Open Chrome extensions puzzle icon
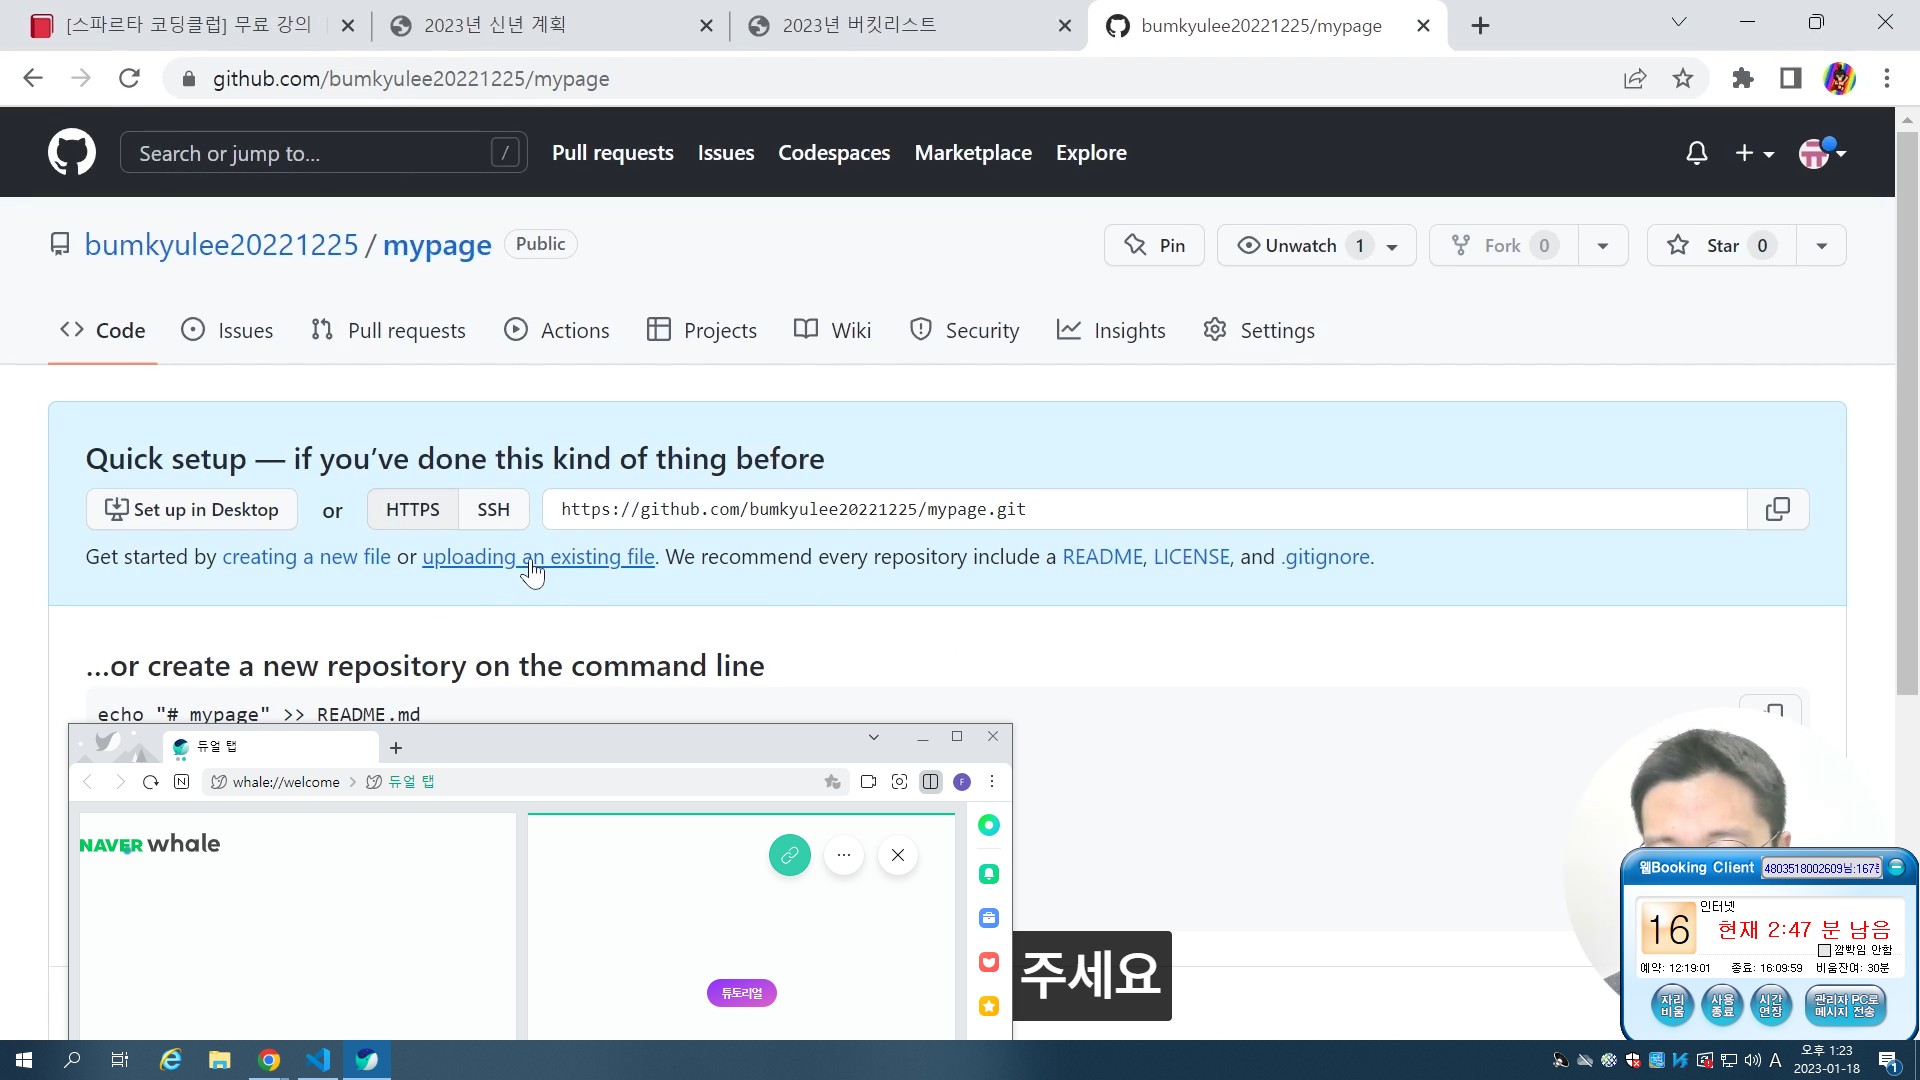Image resolution: width=1920 pixels, height=1080 pixels. point(1743,78)
